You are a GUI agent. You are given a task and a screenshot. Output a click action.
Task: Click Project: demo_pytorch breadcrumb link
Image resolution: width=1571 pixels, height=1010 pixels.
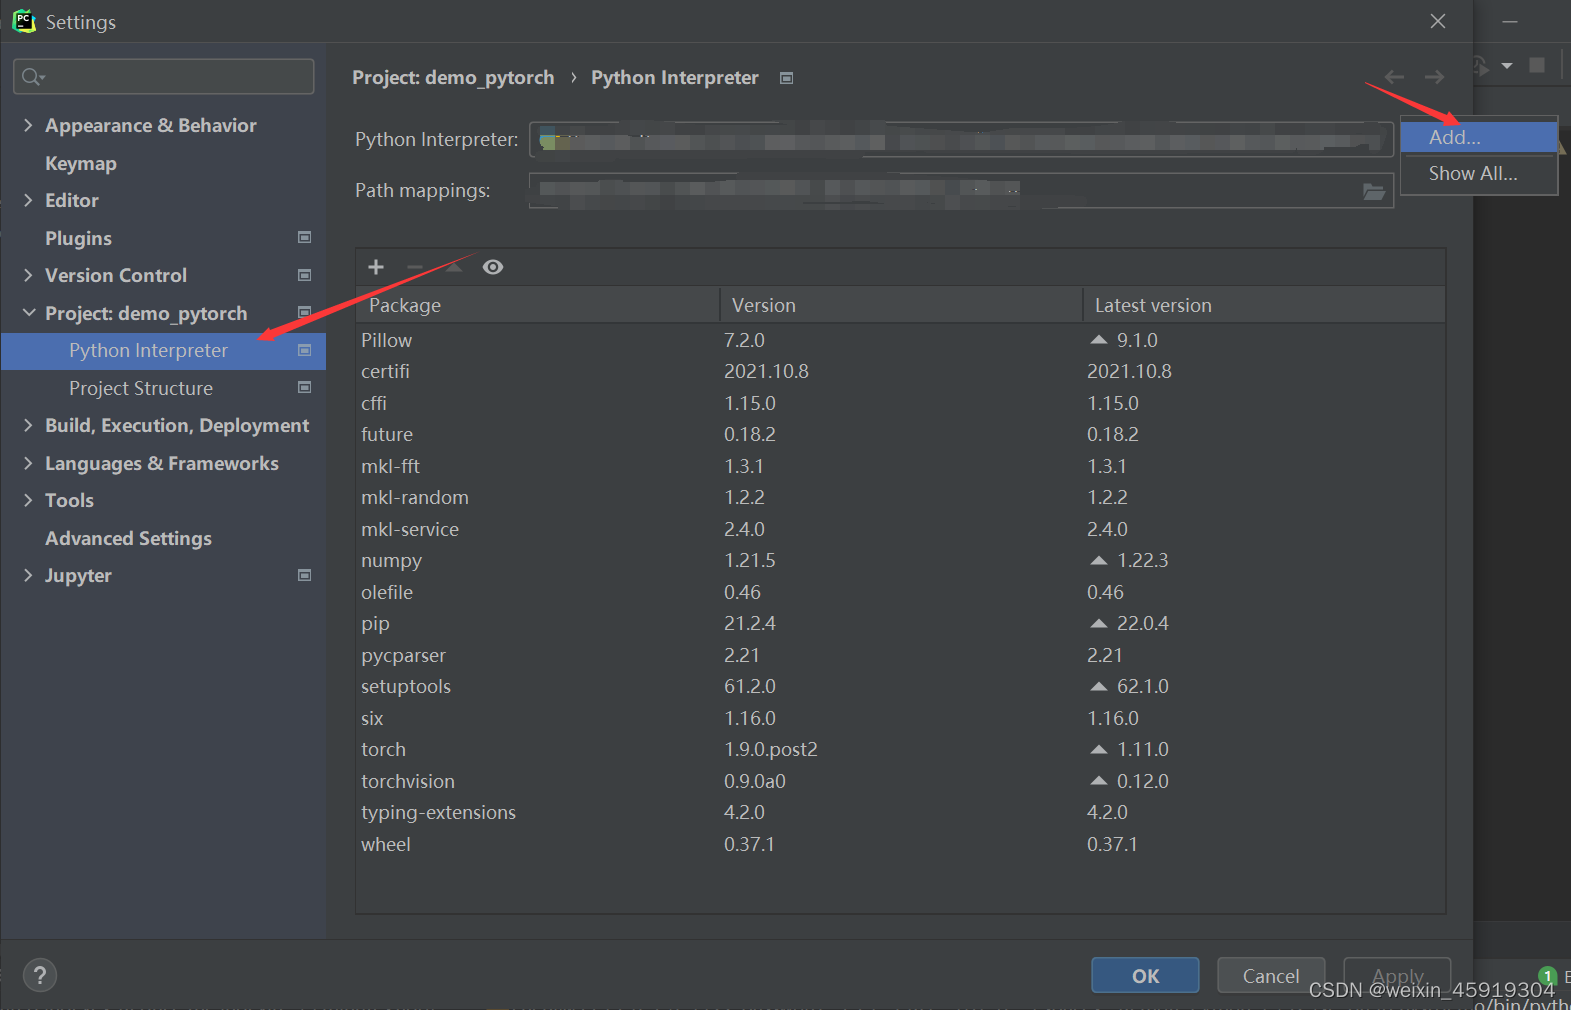[453, 78]
